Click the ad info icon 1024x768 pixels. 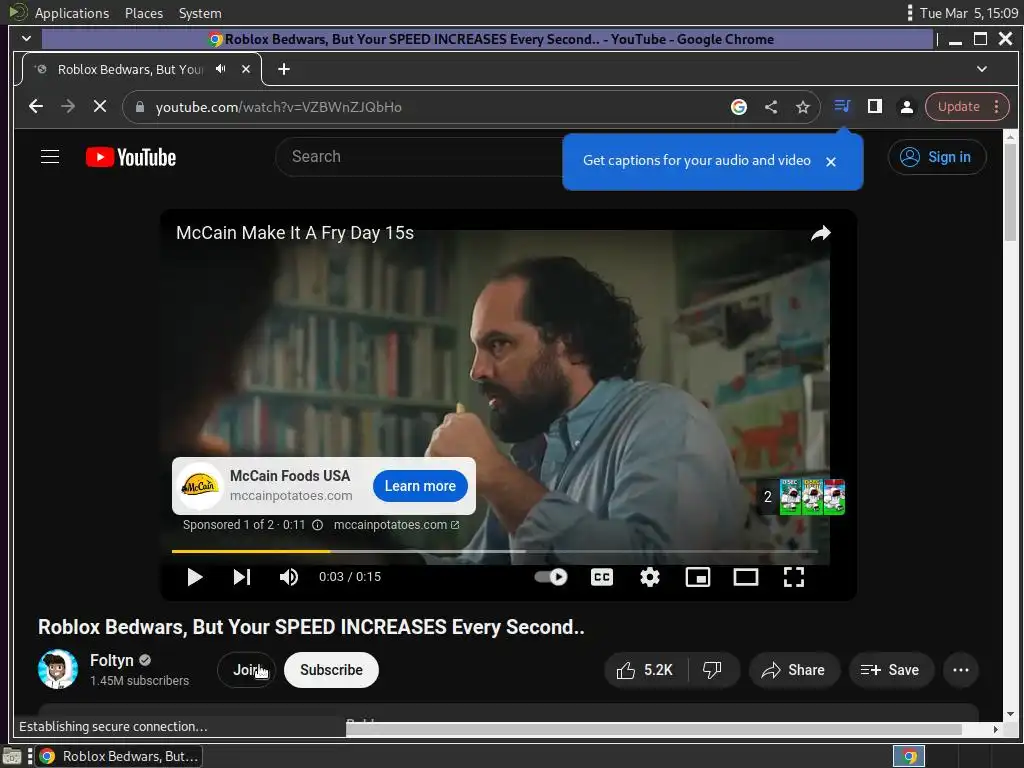pyautogui.click(x=317, y=525)
